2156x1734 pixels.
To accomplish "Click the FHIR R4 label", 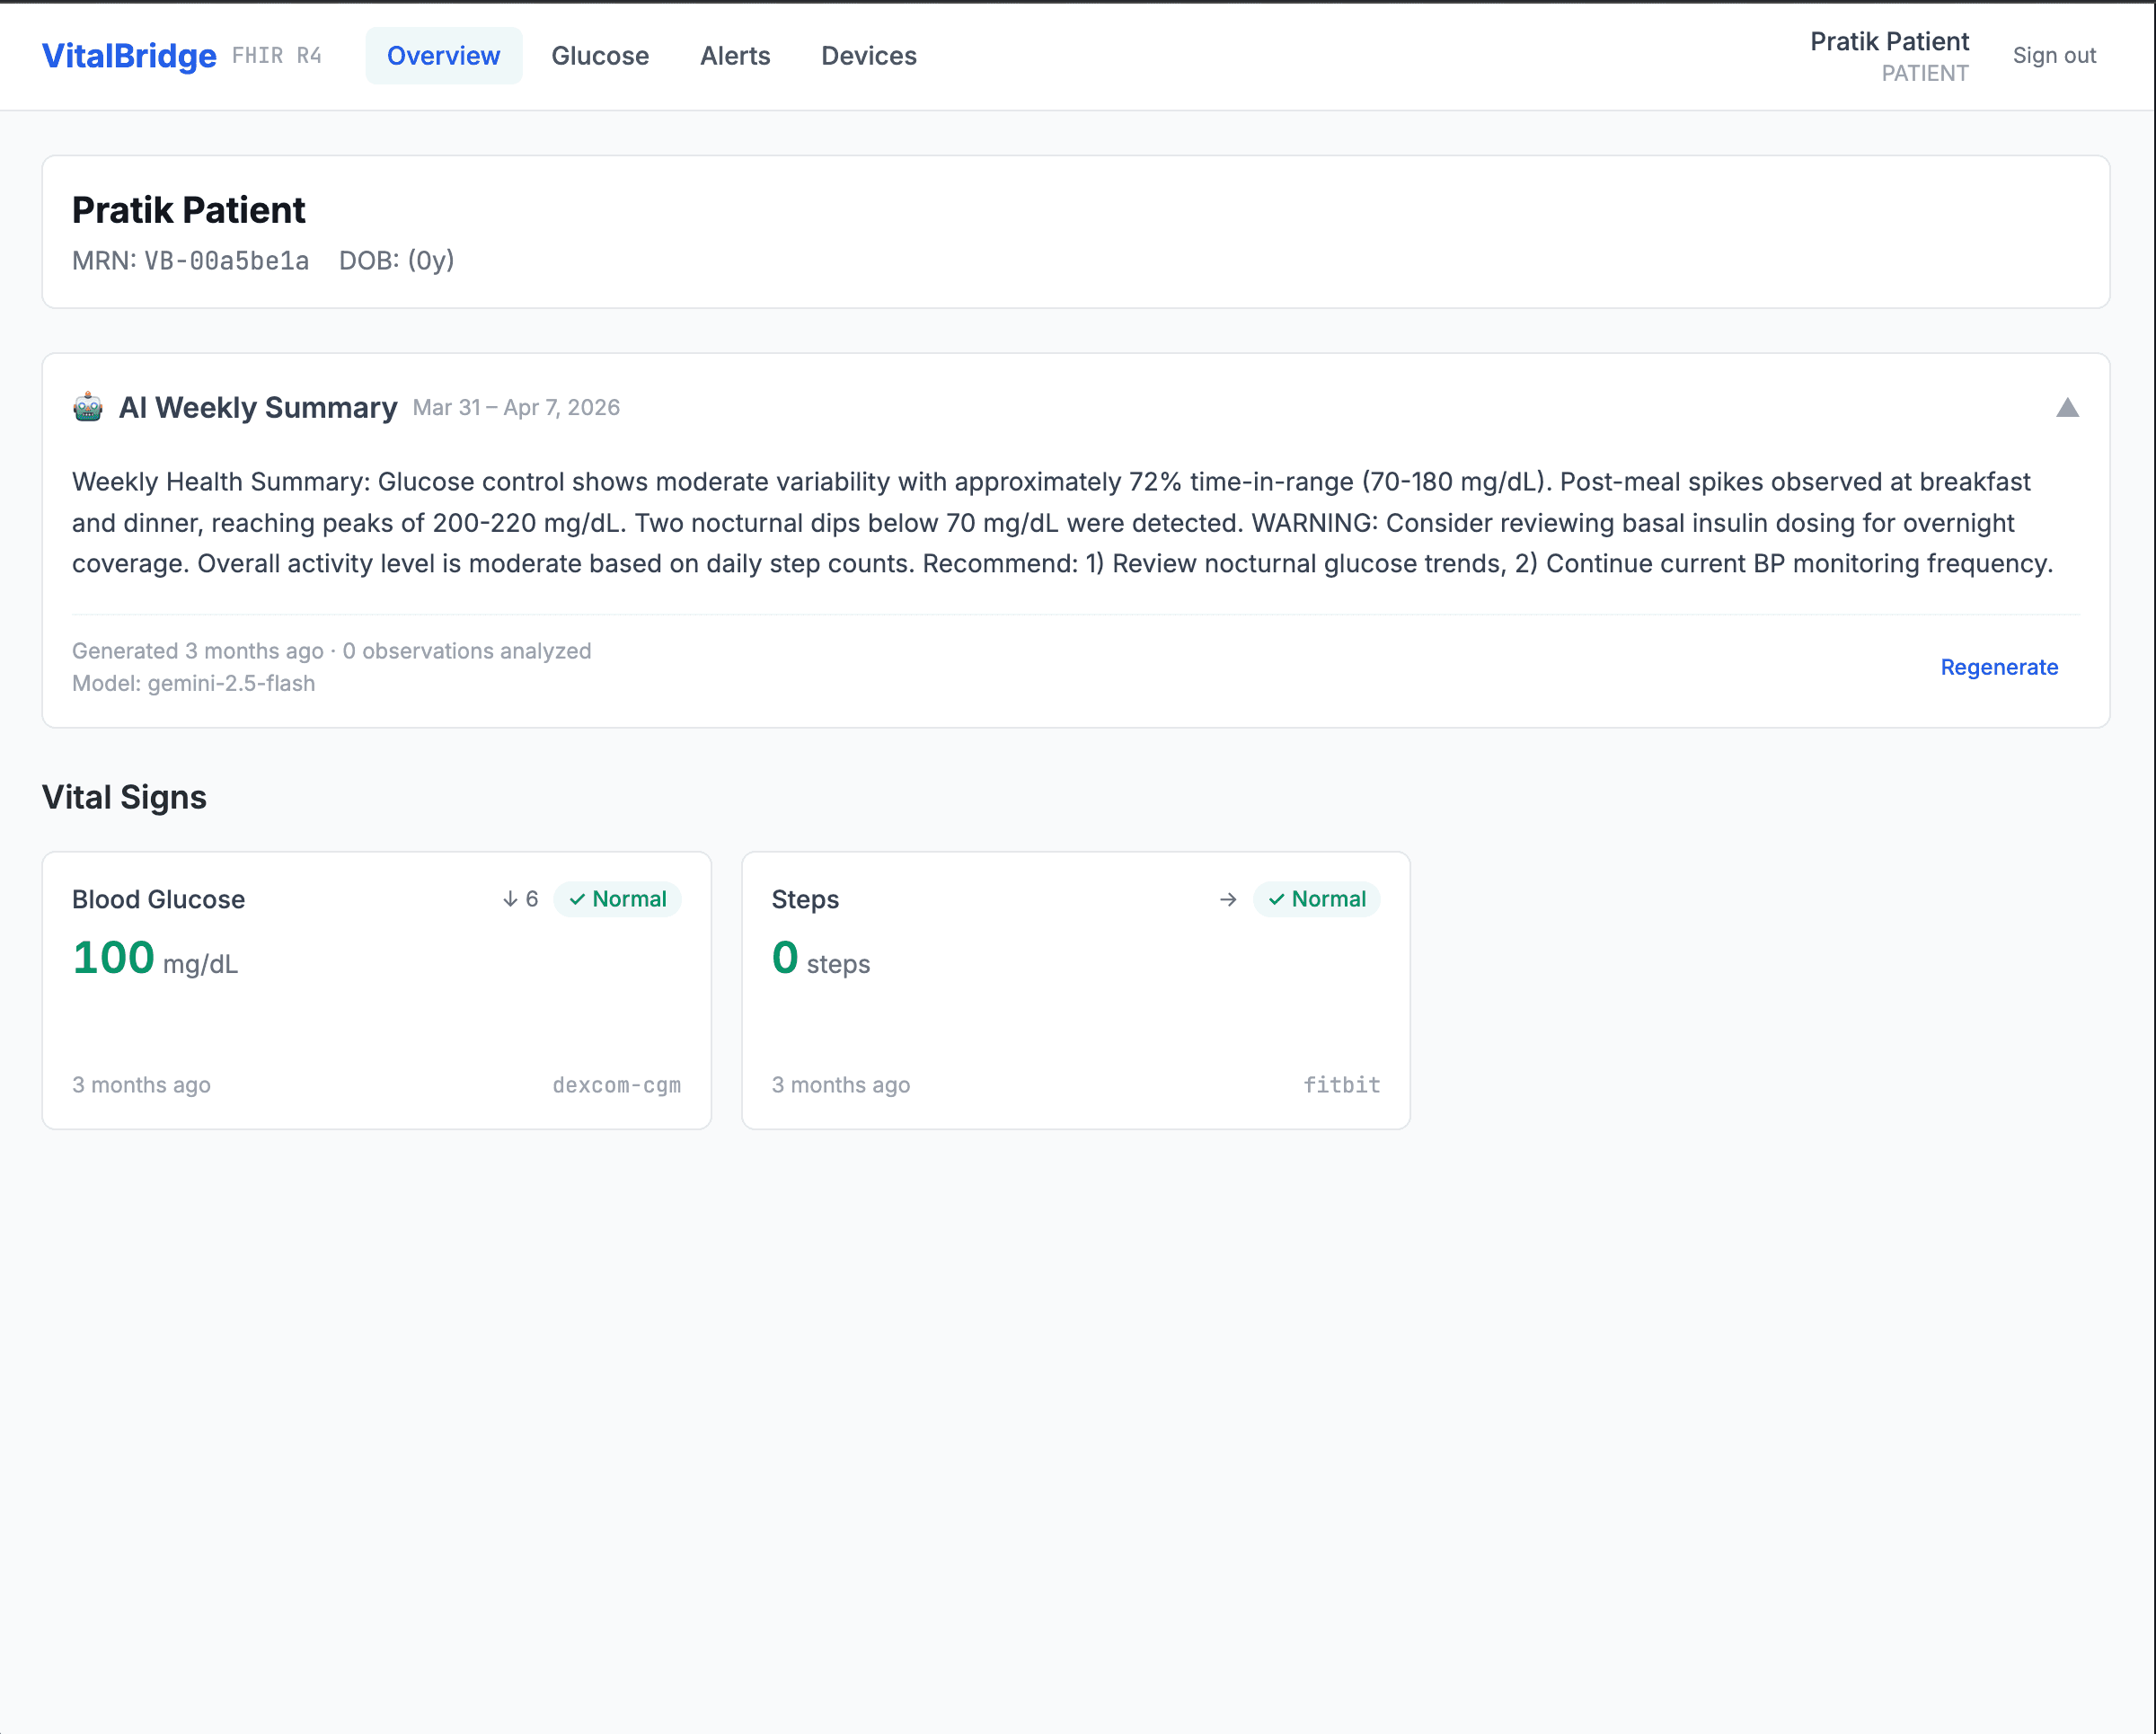I will (x=277, y=56).
